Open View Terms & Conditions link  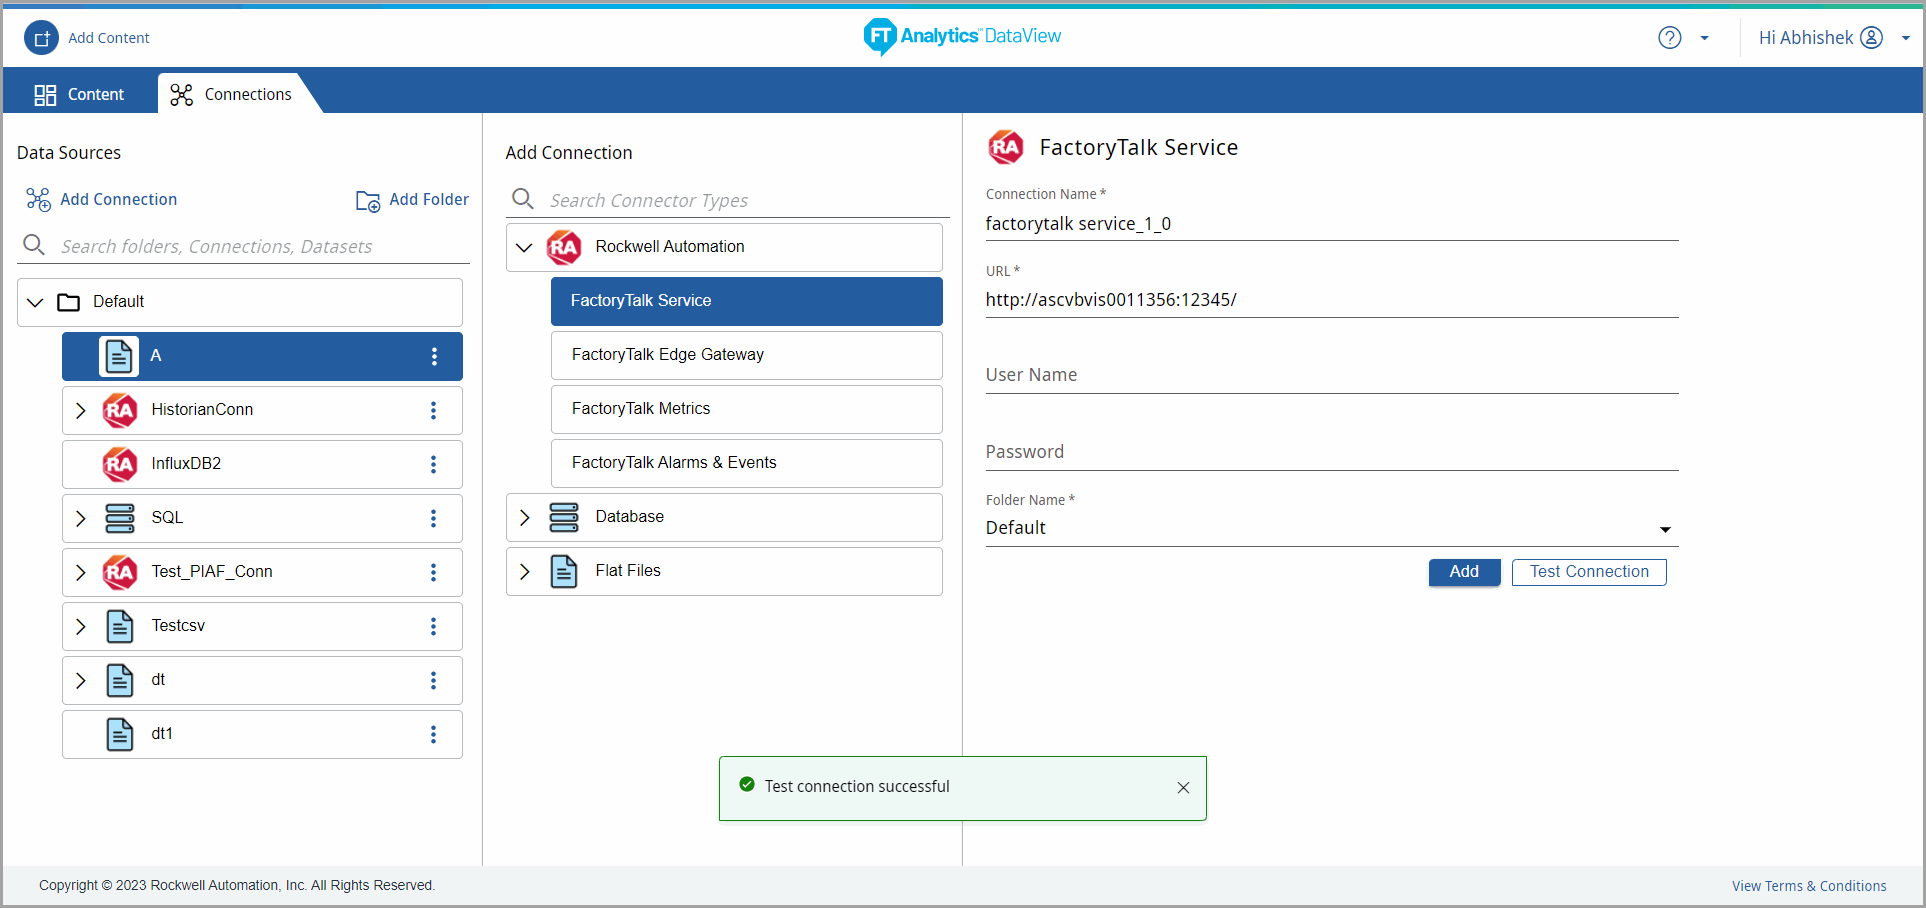pos(1808,886)
